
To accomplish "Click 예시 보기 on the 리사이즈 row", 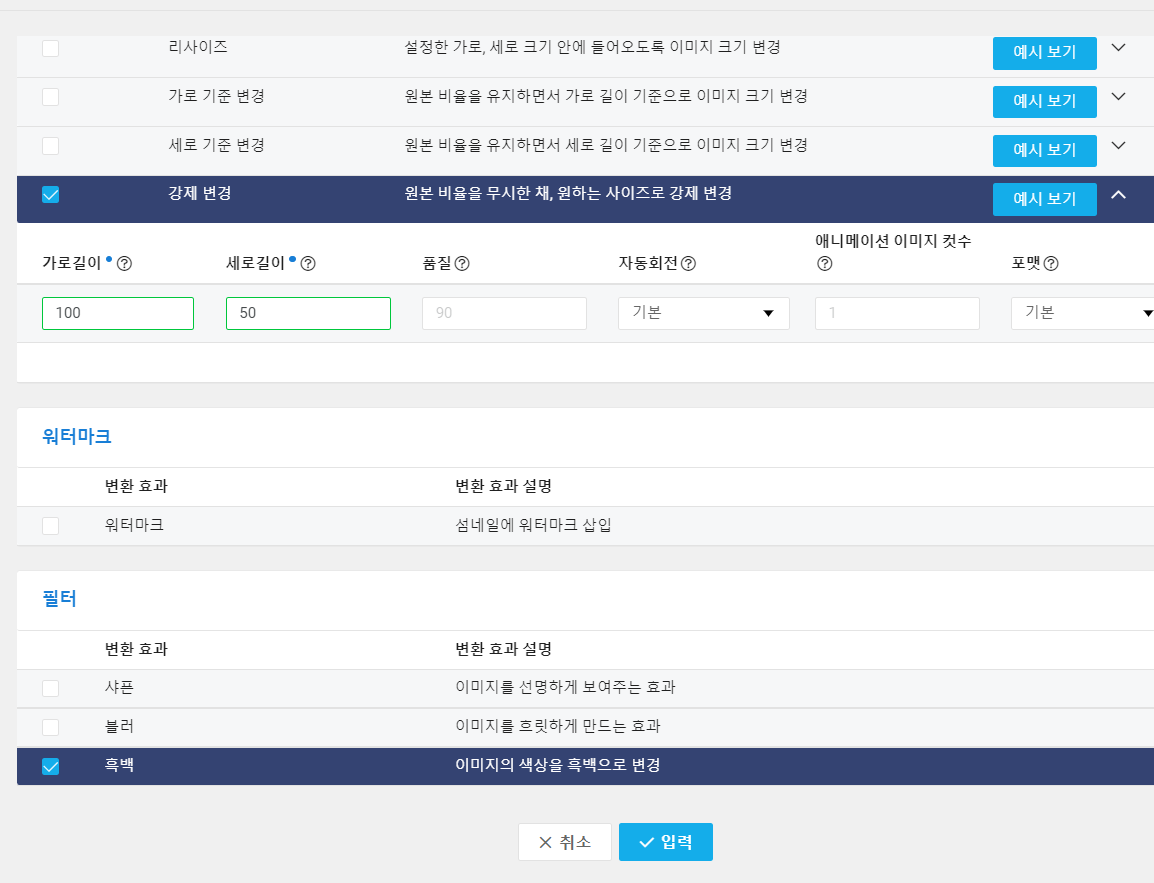I will tap(1044, 53).
